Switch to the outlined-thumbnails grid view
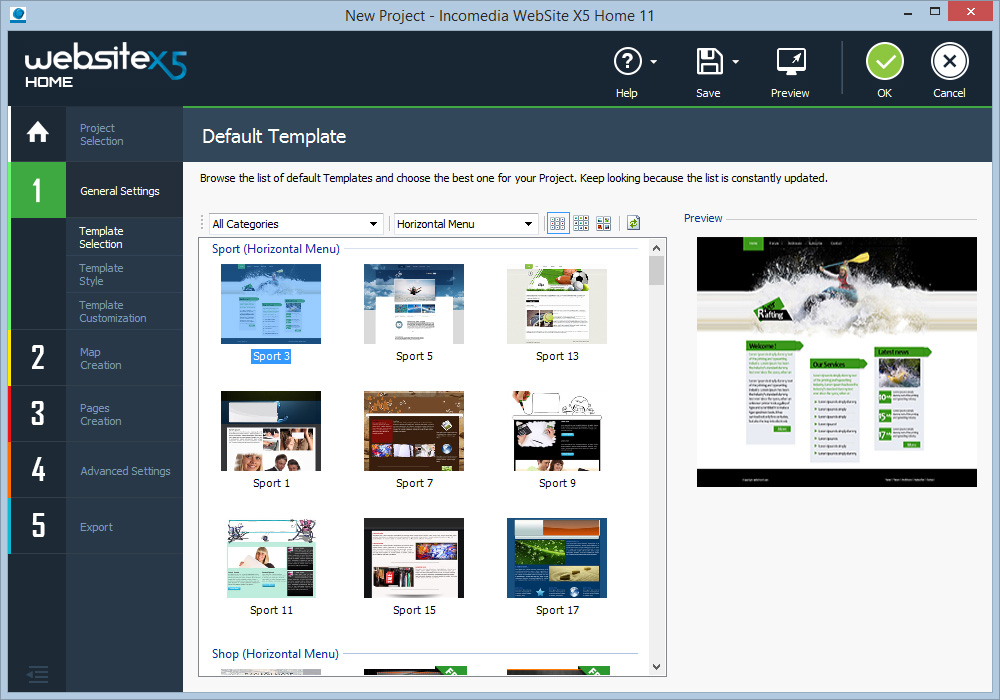The image size is (1000, 700). pyautogui.click(x=558, y=223)
